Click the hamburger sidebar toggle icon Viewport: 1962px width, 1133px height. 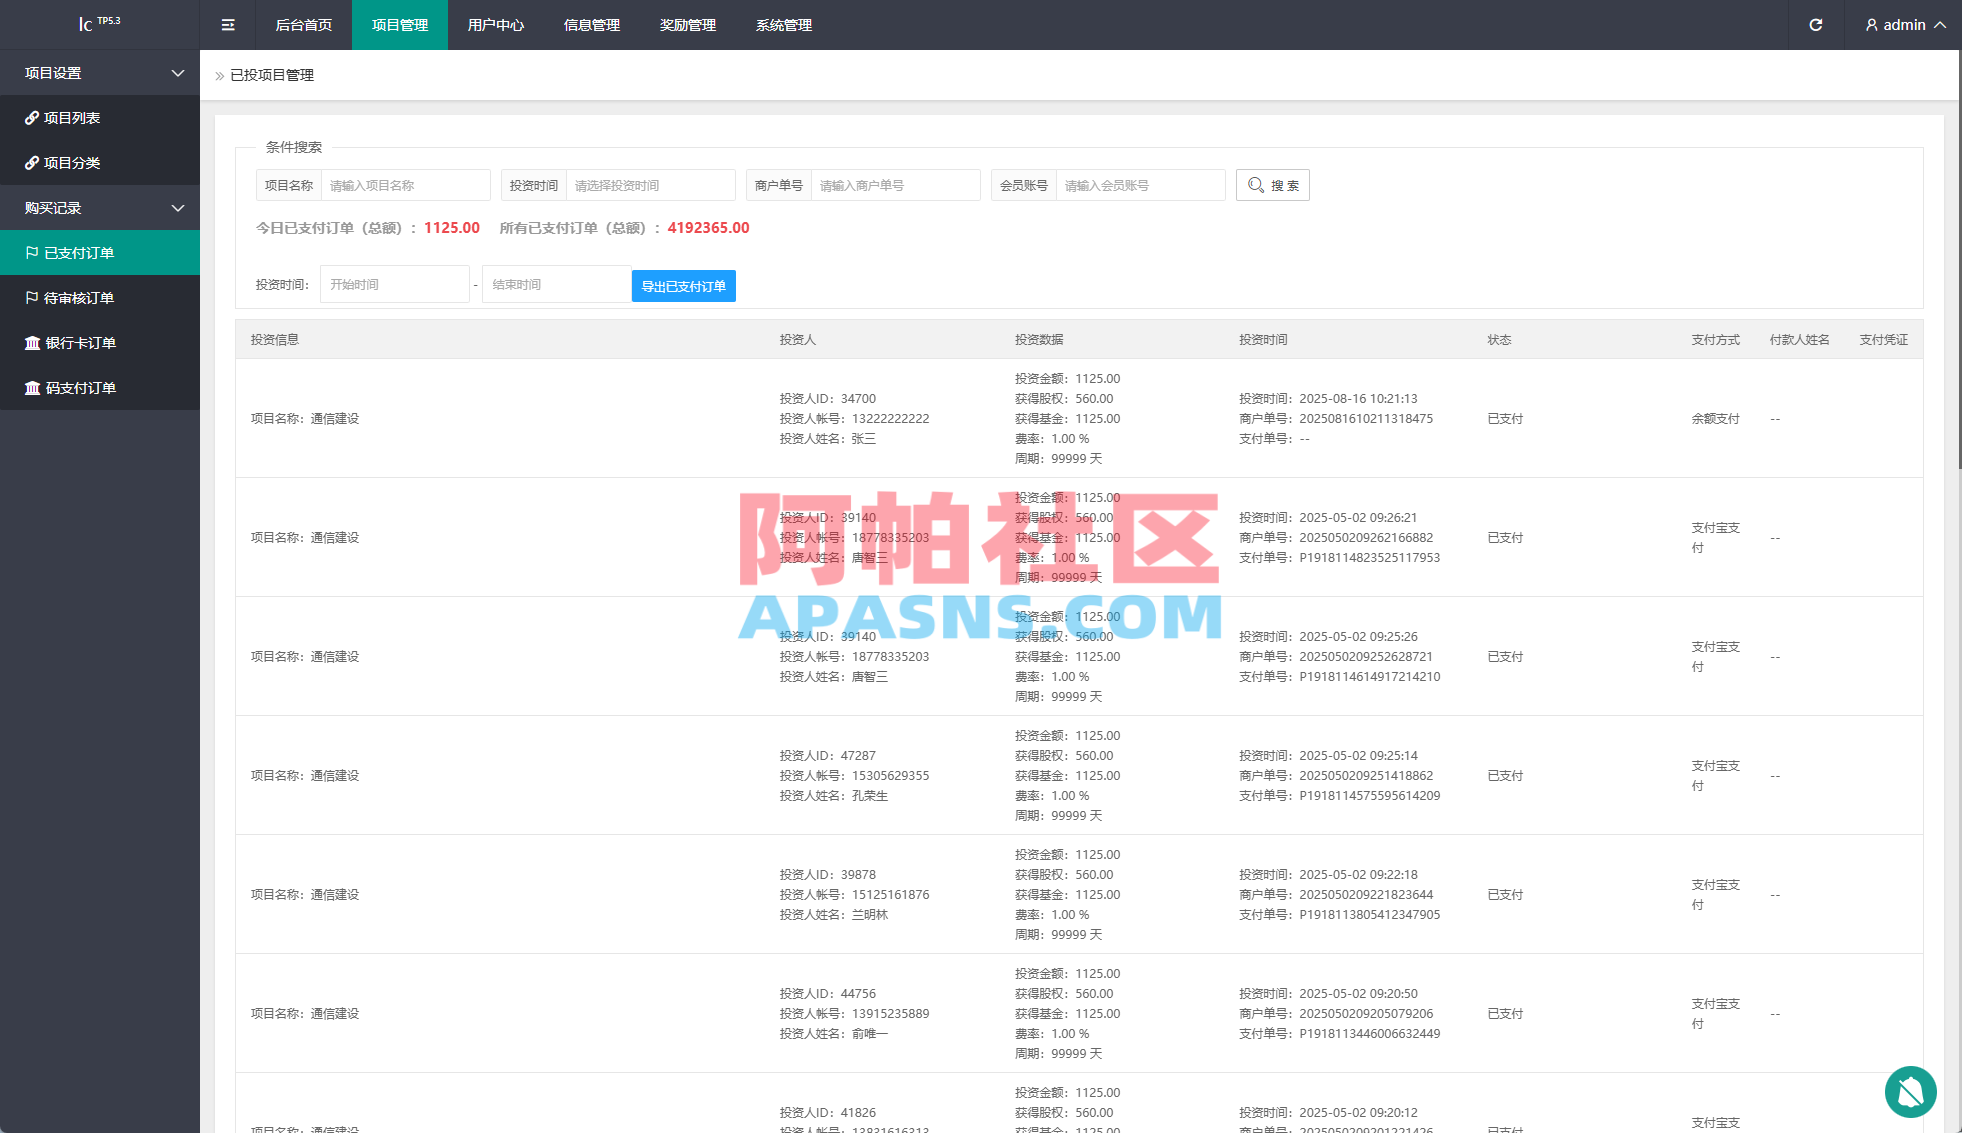click(x=228, y=24)
